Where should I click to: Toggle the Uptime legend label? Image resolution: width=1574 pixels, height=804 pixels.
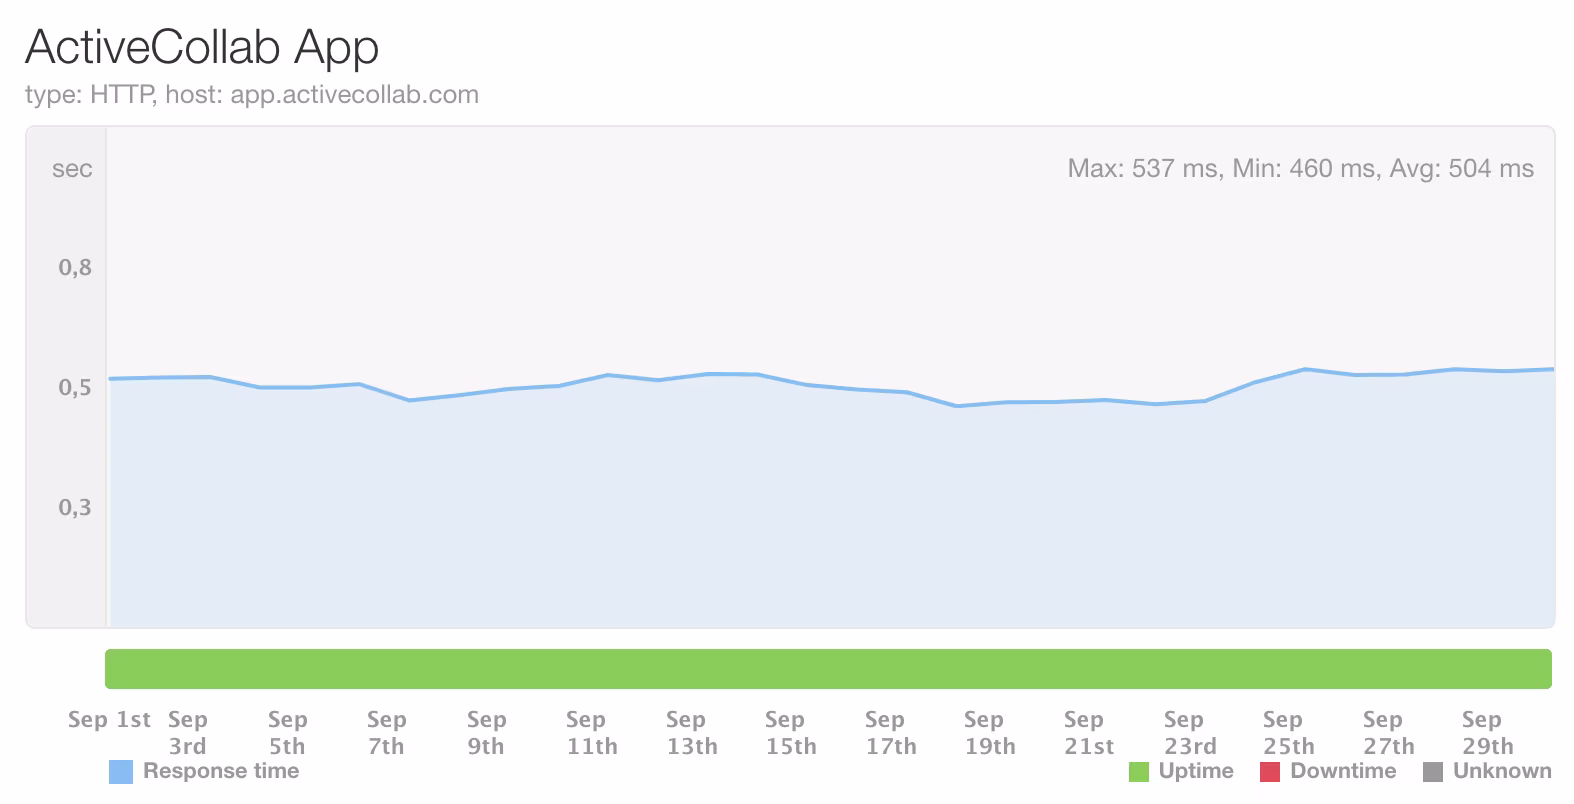1196,771
